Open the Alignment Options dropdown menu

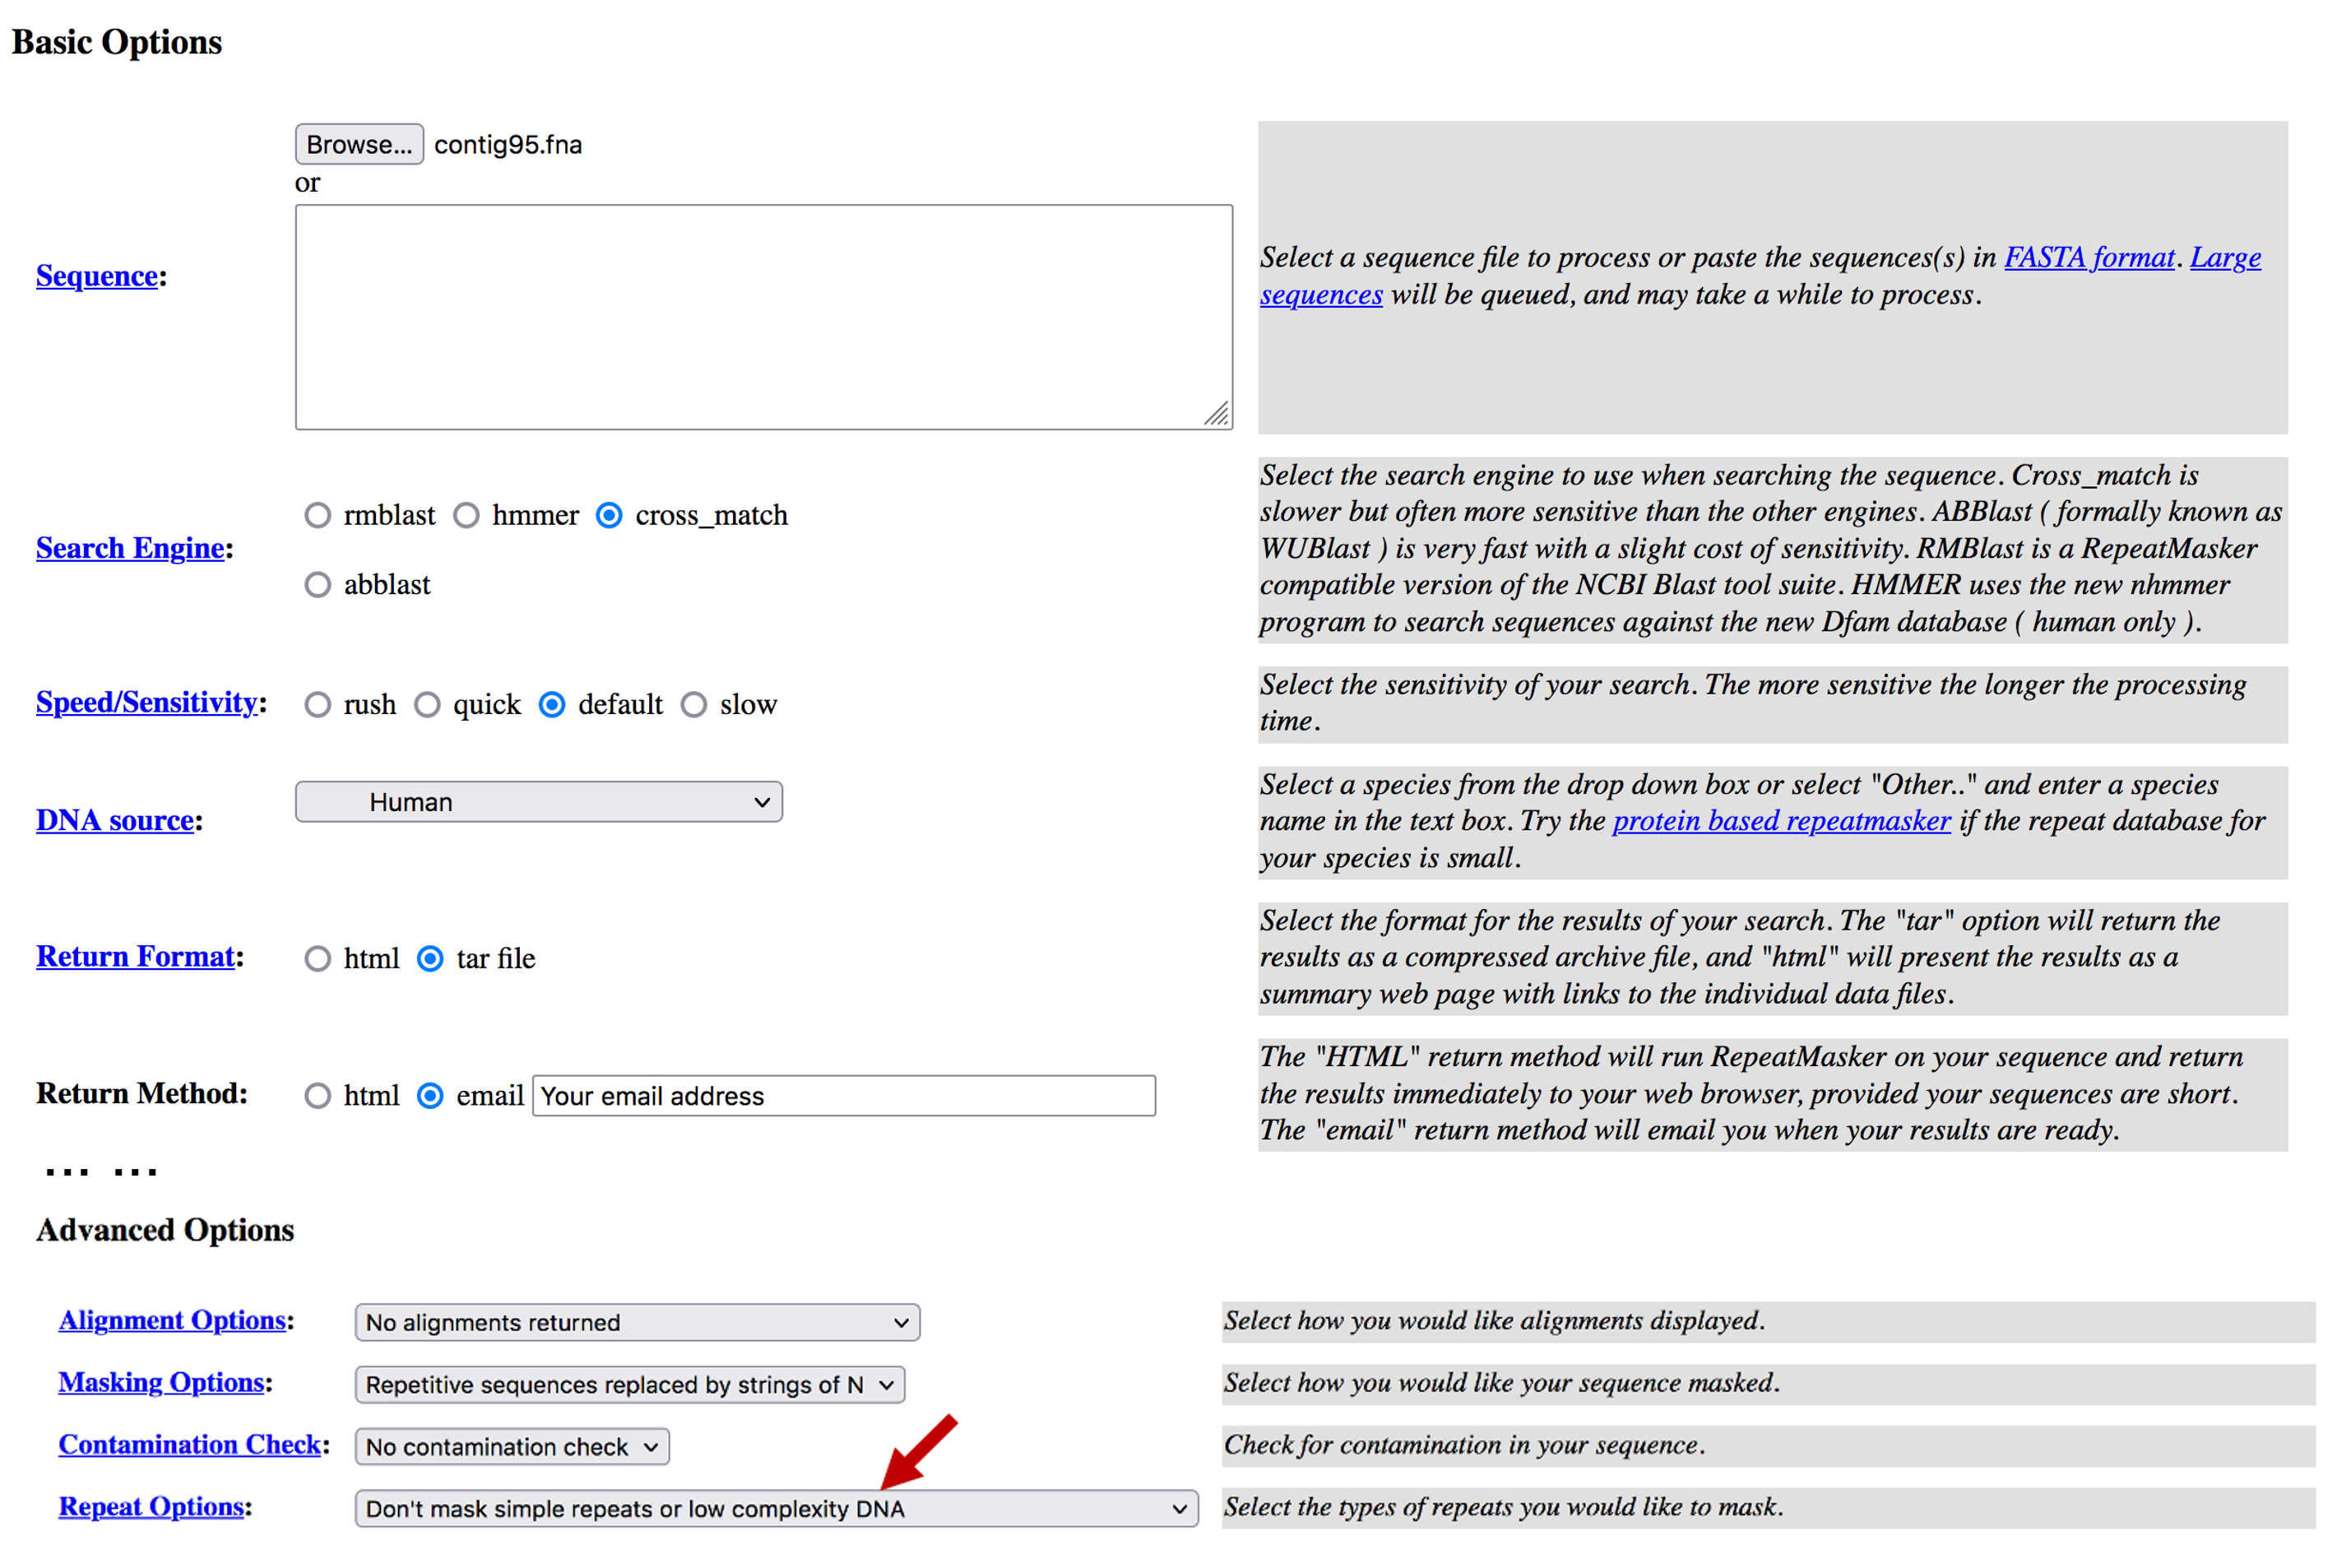[633, 1321]
